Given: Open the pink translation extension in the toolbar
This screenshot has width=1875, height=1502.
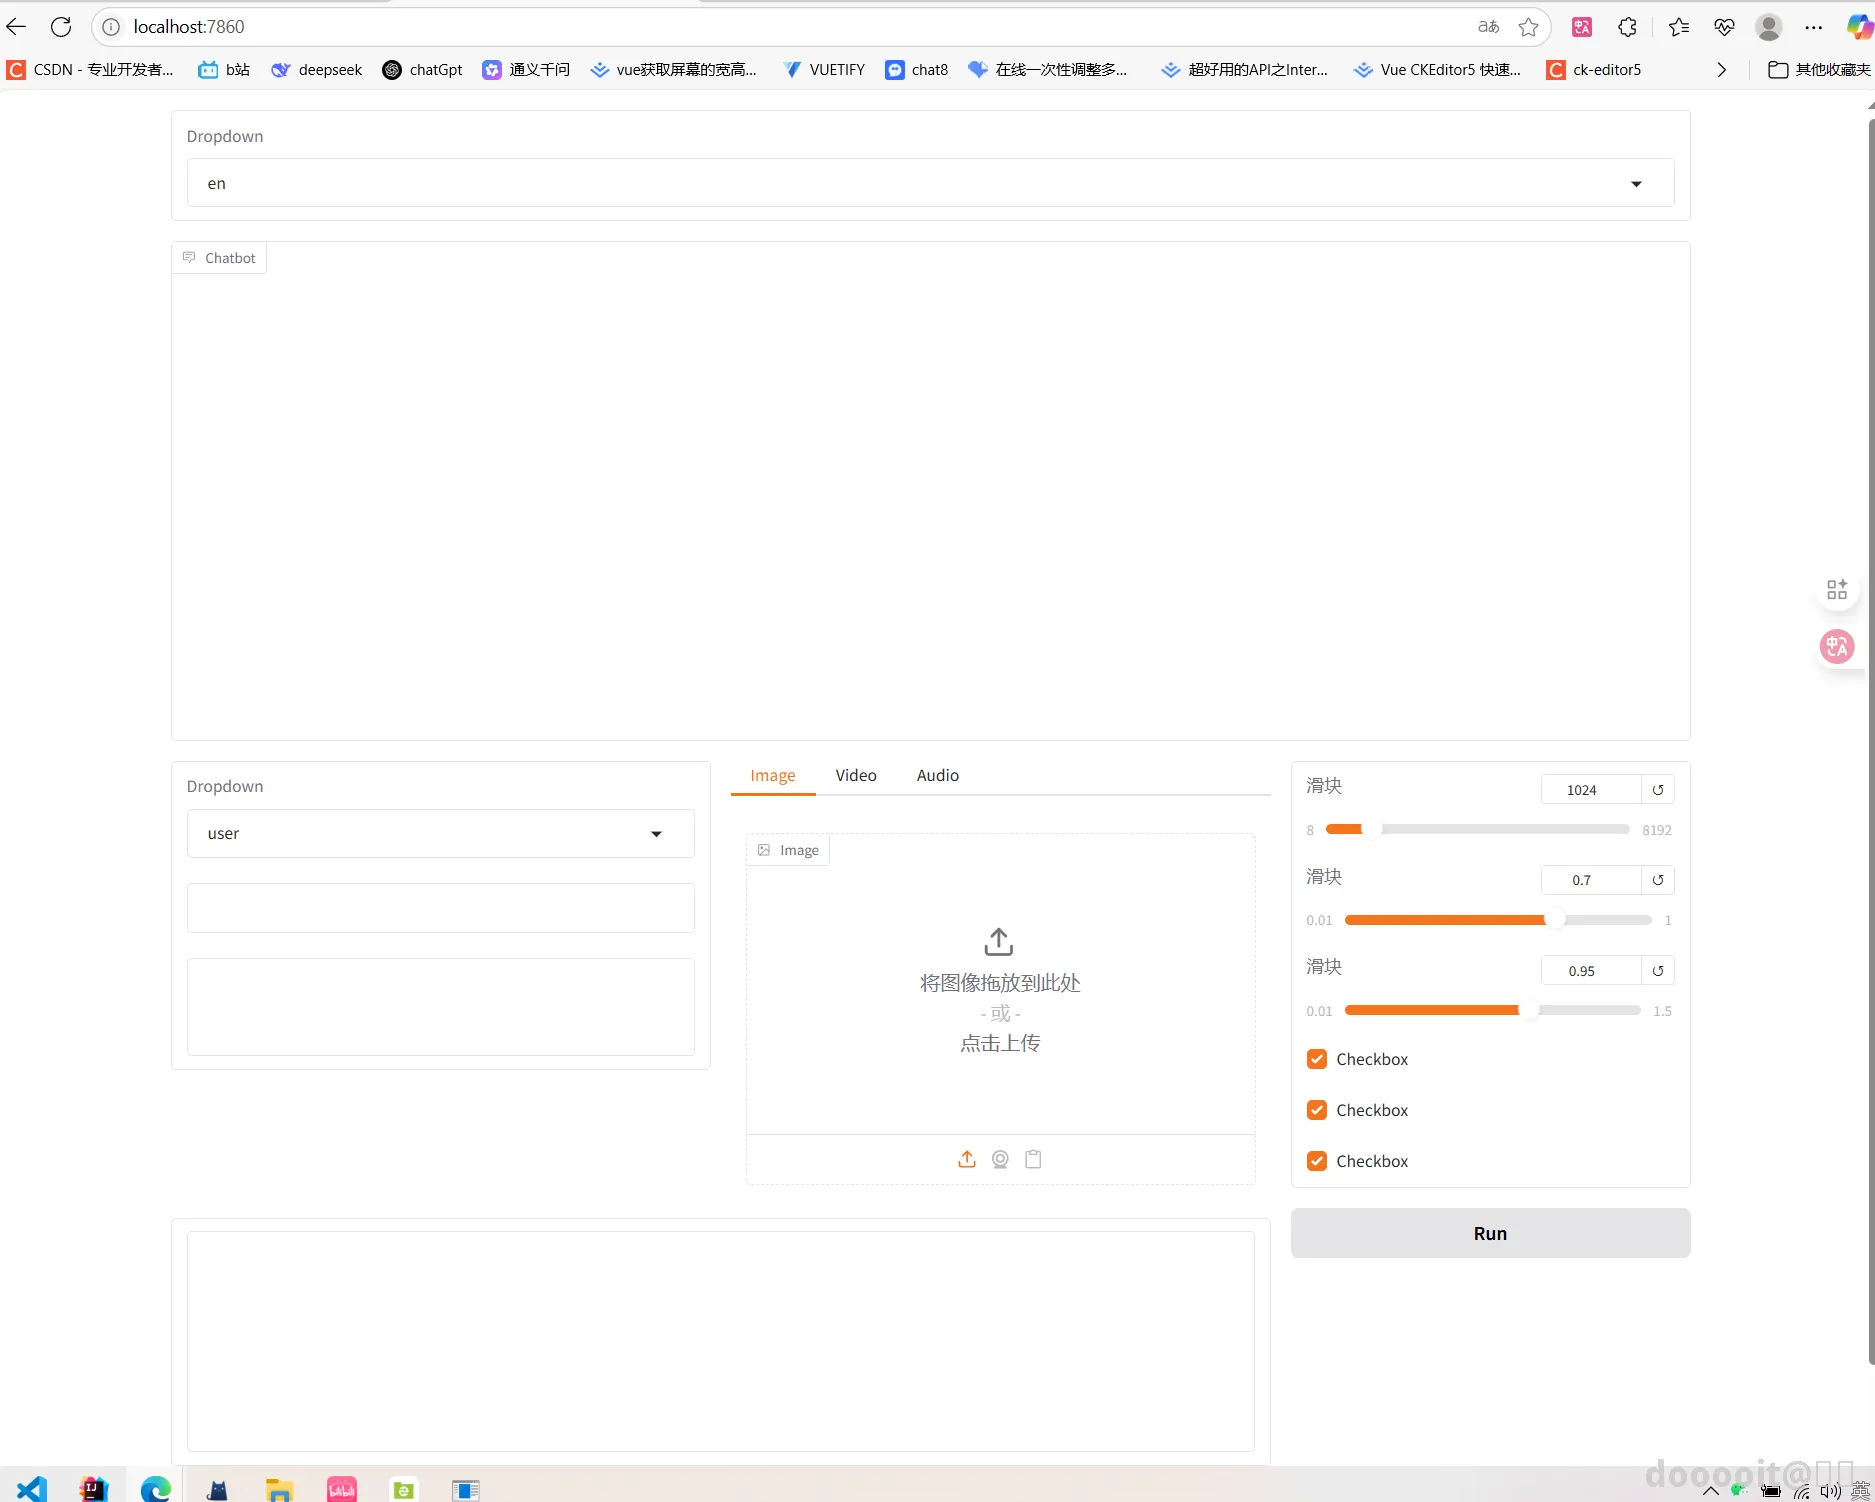Looking at the screenshot, I should click(1582, 27).
